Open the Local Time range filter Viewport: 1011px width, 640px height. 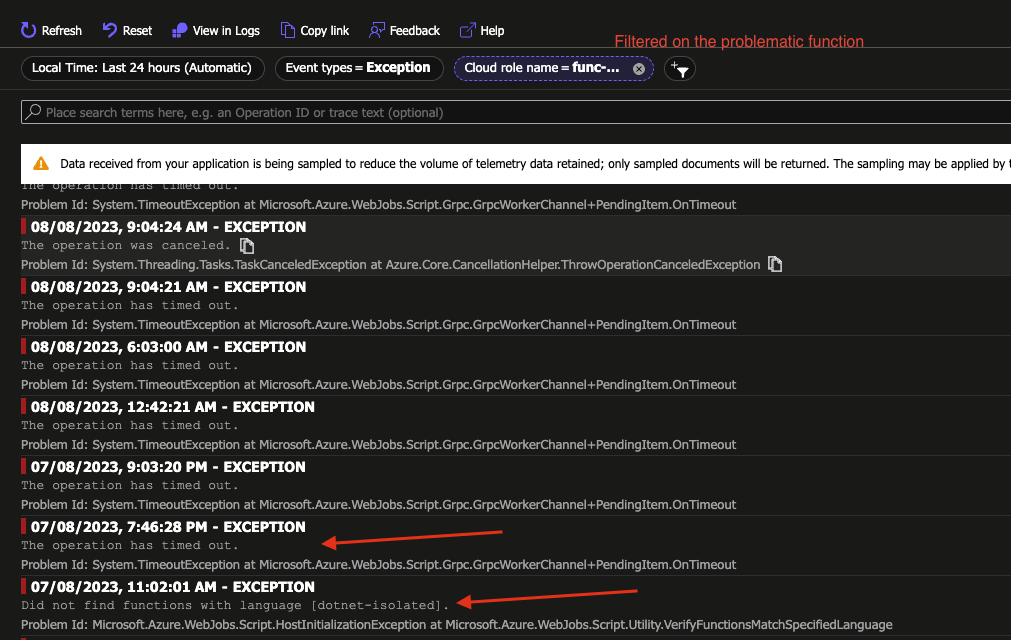tap(142, 68)
